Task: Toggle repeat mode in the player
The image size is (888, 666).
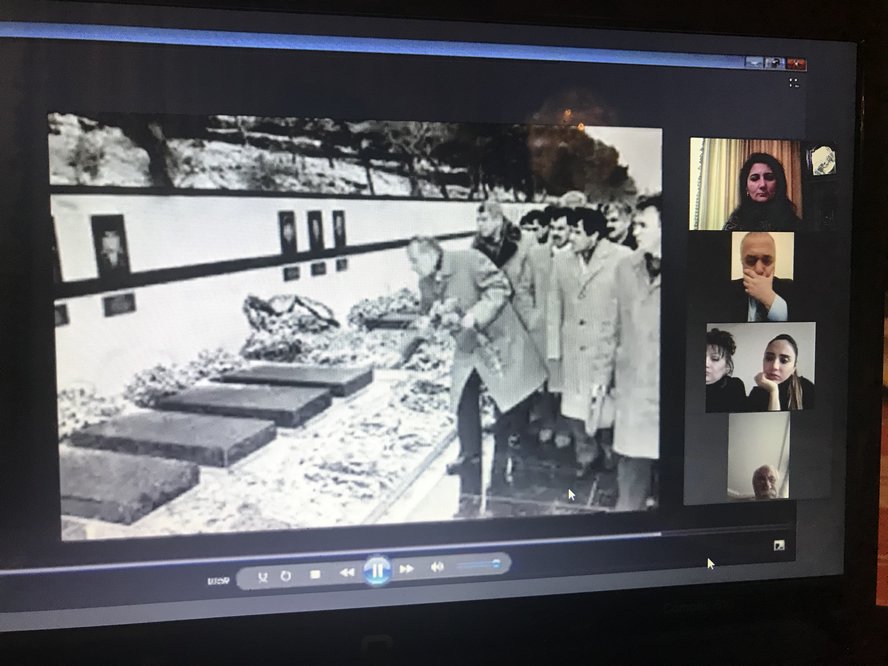Action: tap(286, 575)
